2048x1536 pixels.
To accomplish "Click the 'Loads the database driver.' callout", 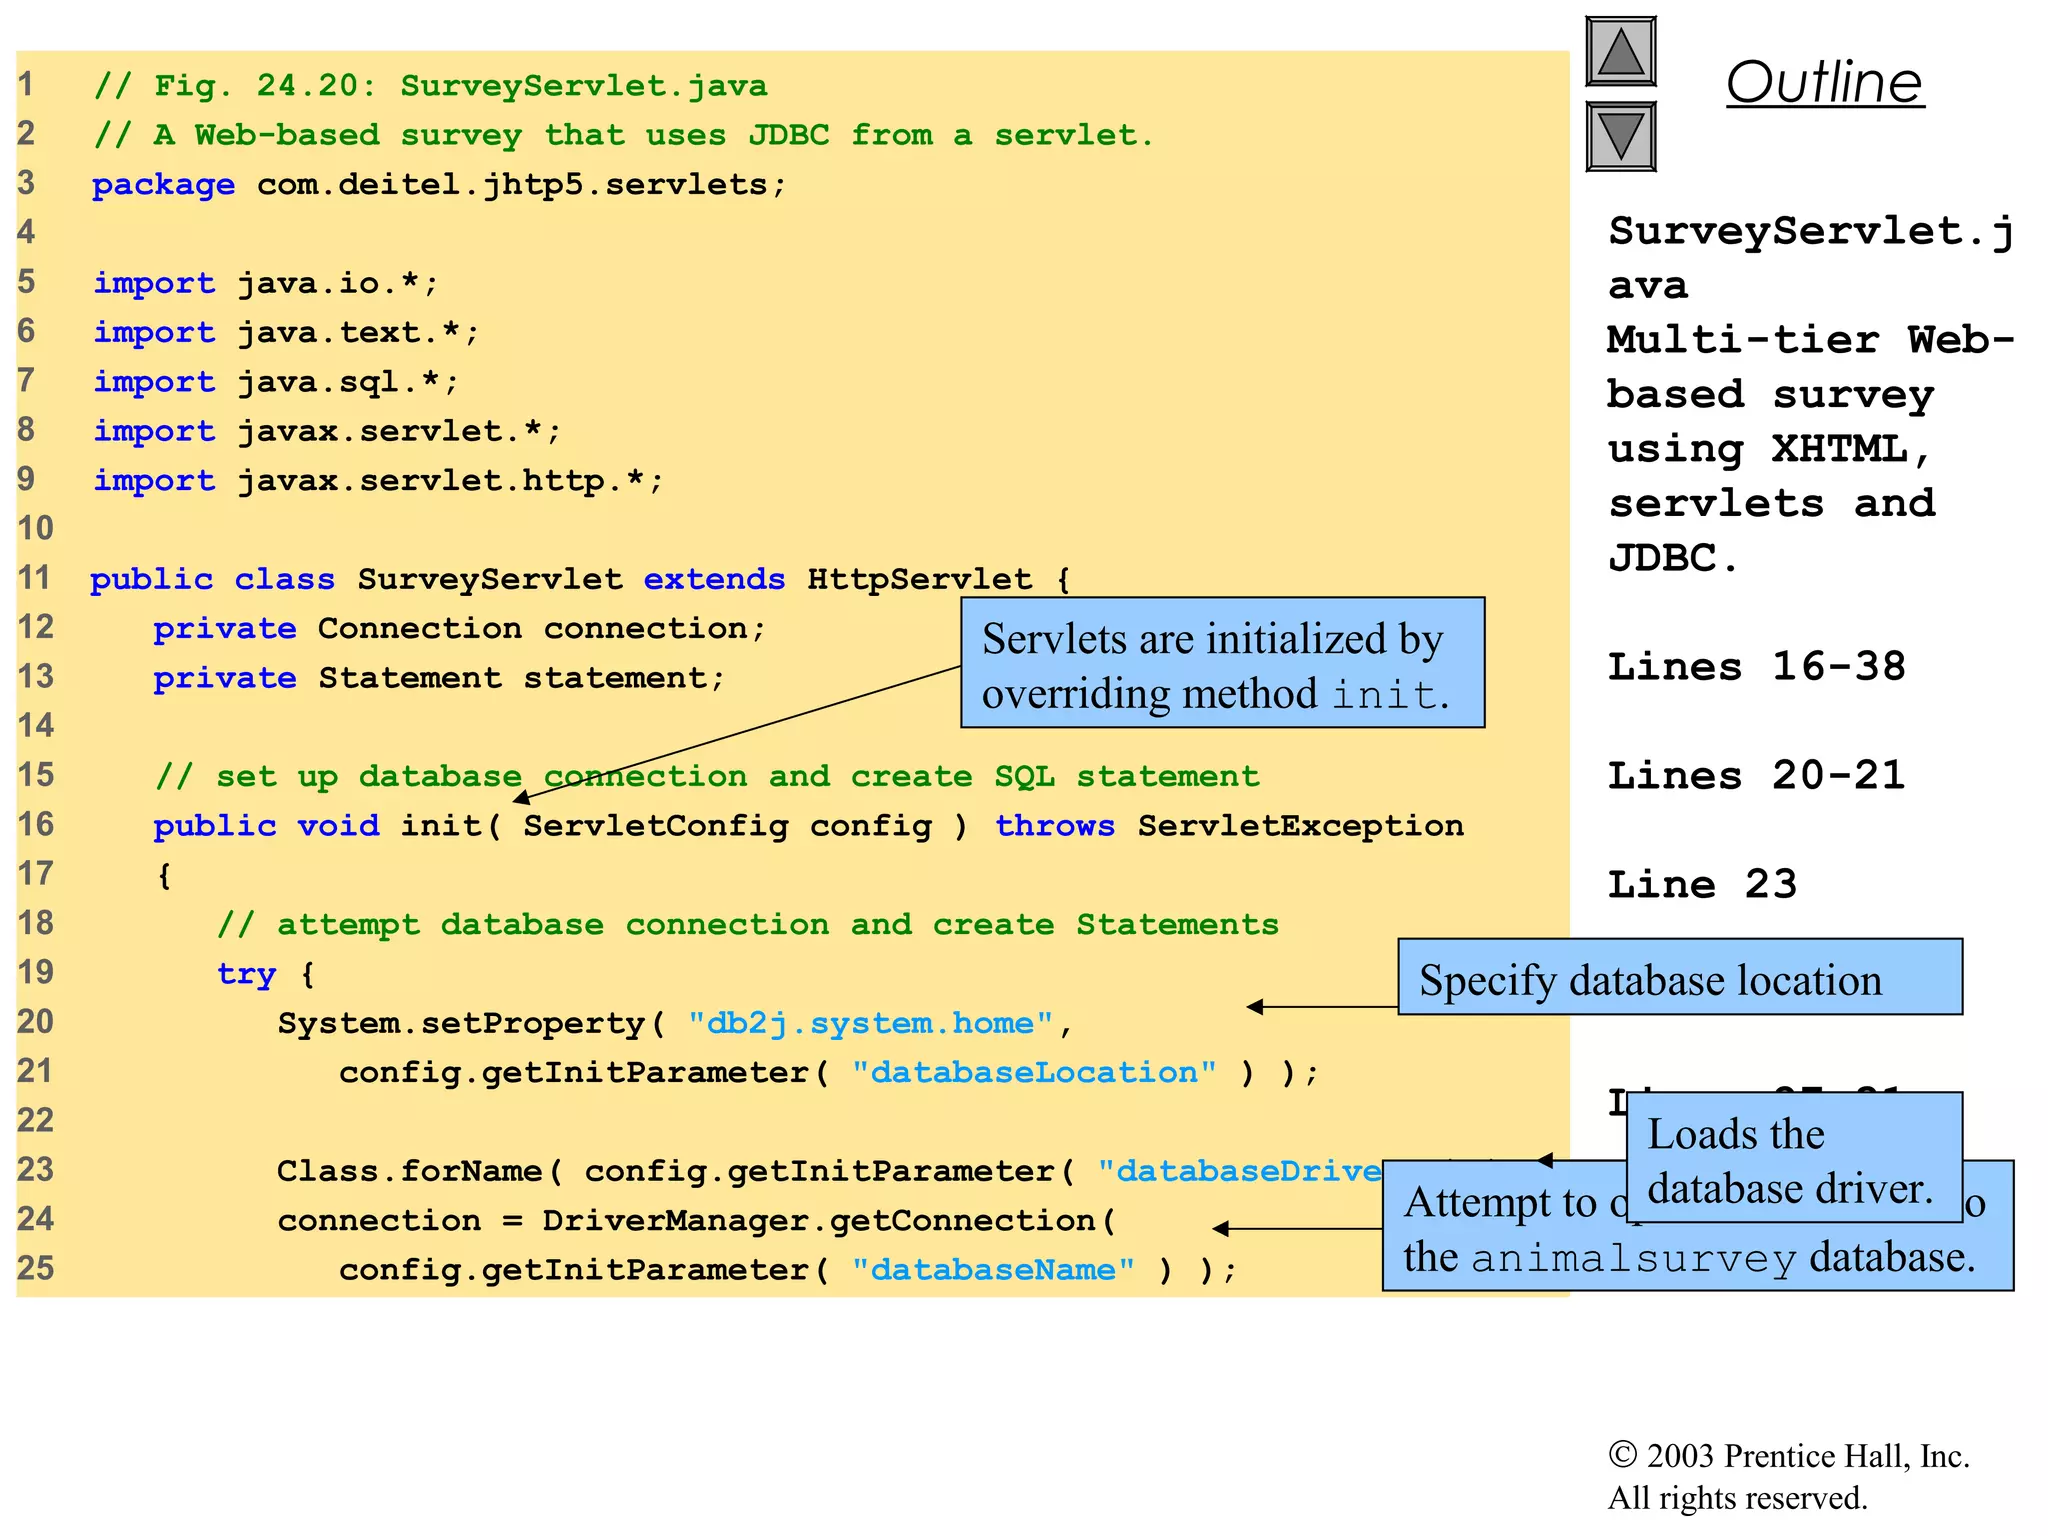I will [1794, 1157].
